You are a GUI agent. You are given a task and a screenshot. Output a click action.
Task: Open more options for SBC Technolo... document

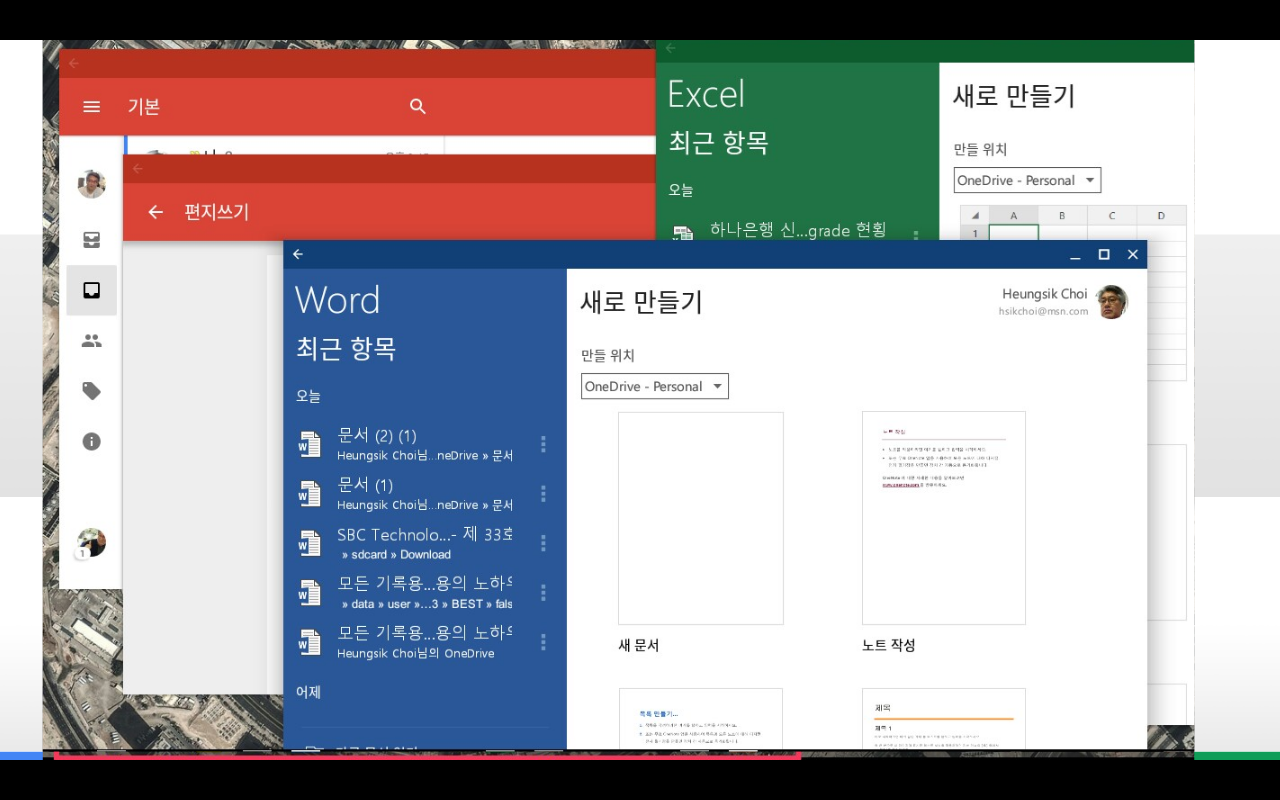click(x=543, y=543)
